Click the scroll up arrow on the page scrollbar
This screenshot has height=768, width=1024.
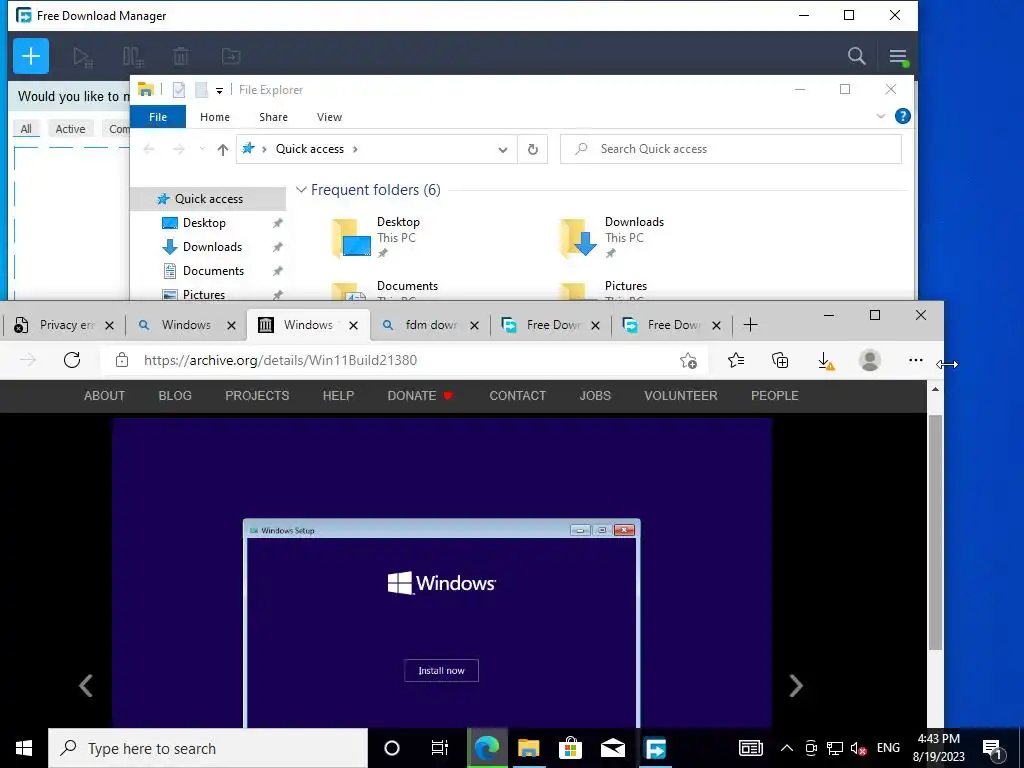(x=935, y=389)
